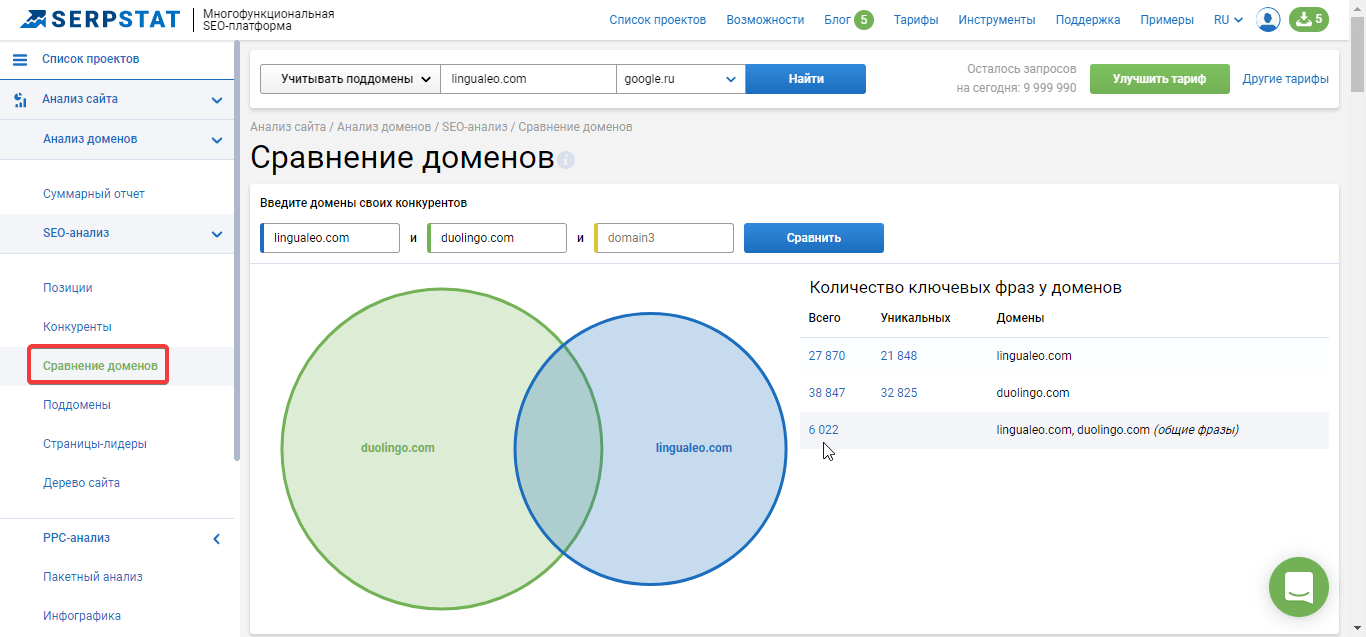Select Список проектов in the sidebar

click(91, 60)
